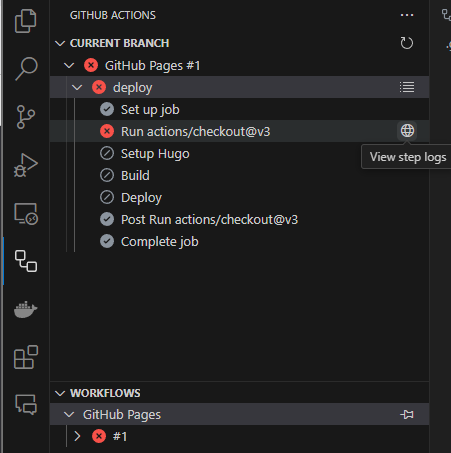Click the success checkmark of Set up job
The width and height of the screenshot is (451, 453).
(107, 109)
